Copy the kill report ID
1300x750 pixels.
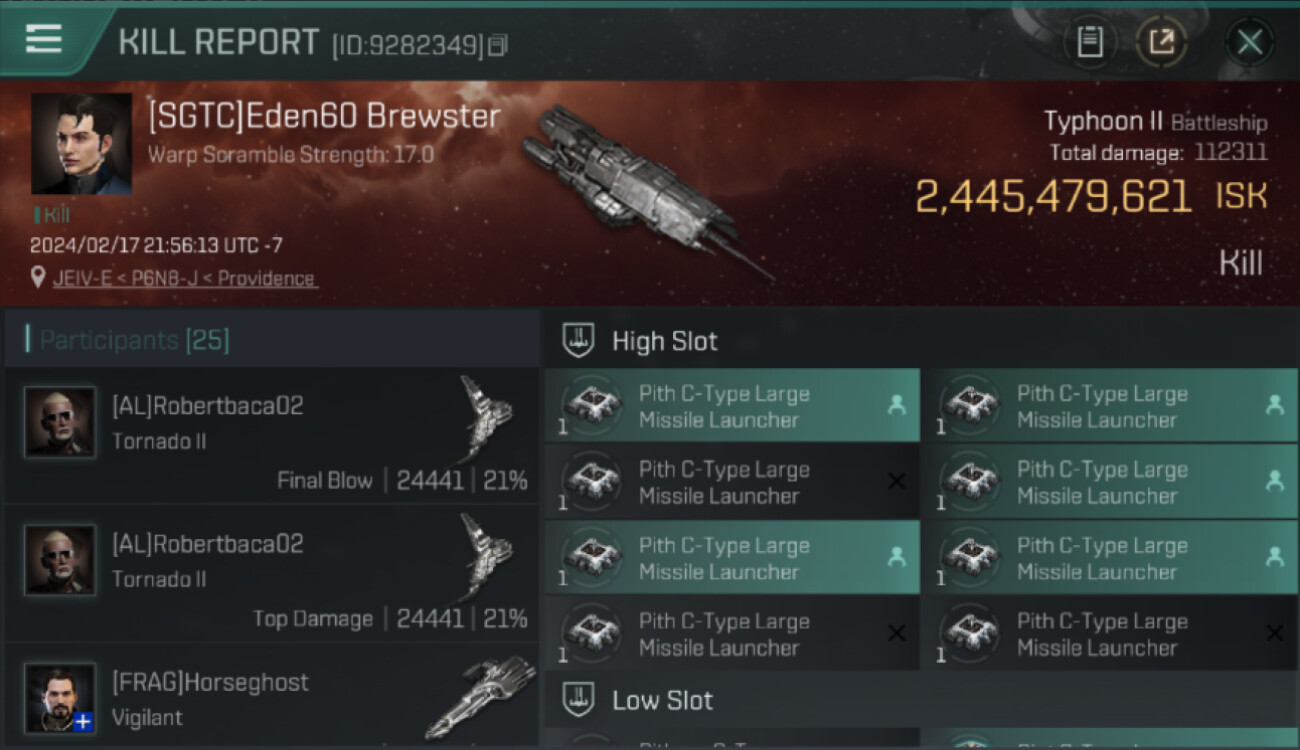pos(498,45)
